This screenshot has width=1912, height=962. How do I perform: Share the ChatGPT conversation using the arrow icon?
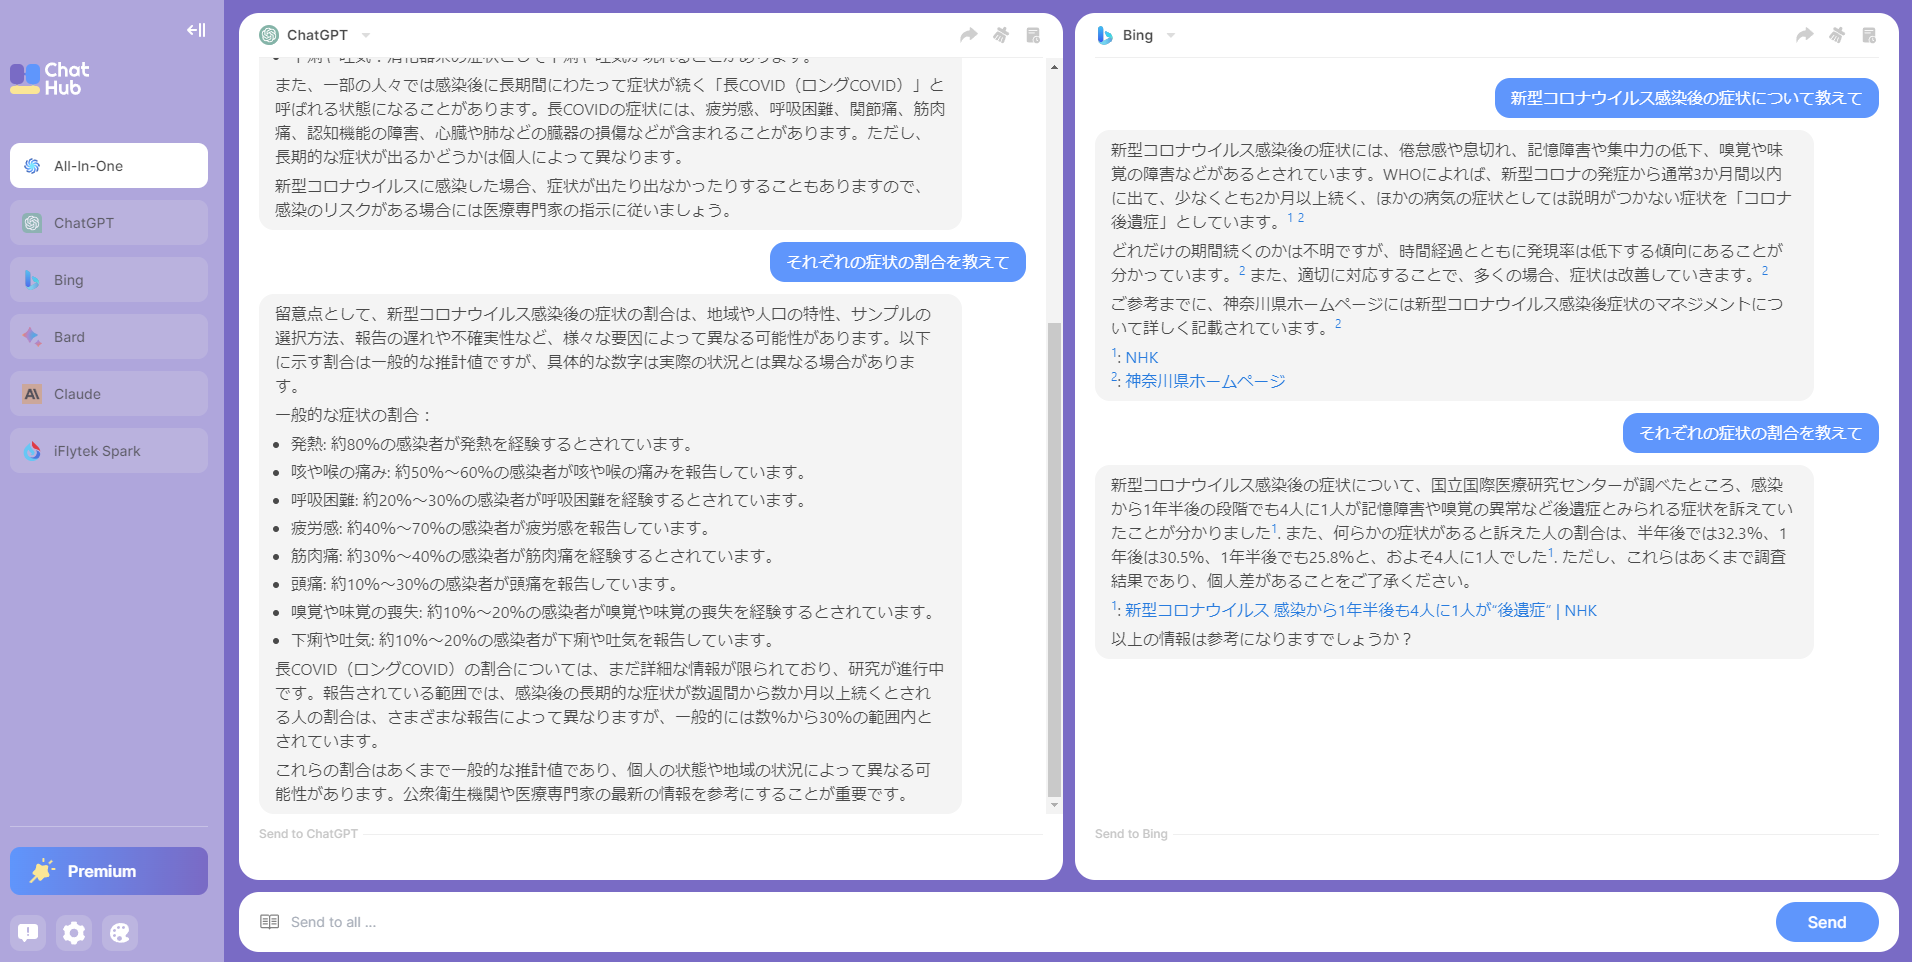pyautogui.click(x=968, y=35)
